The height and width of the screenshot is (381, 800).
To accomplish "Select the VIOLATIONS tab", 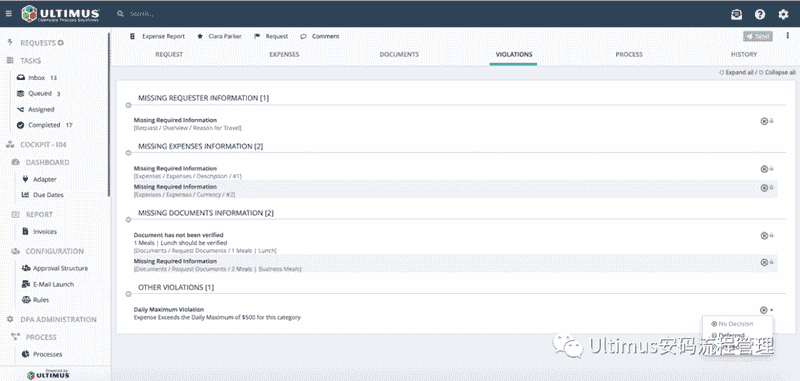I will (x=514, y=54).
